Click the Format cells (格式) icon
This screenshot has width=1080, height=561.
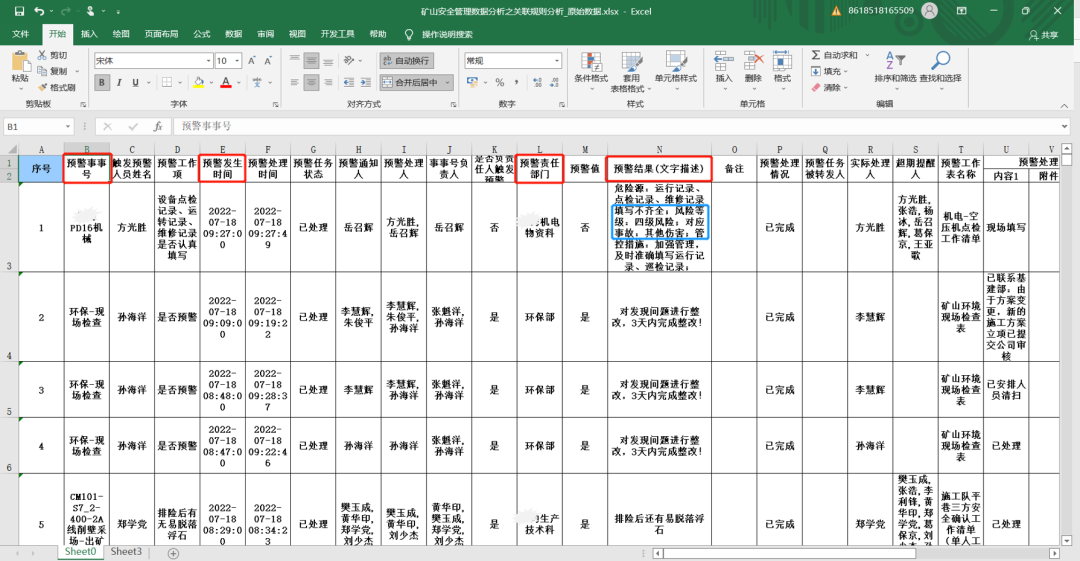pos(782,61)
